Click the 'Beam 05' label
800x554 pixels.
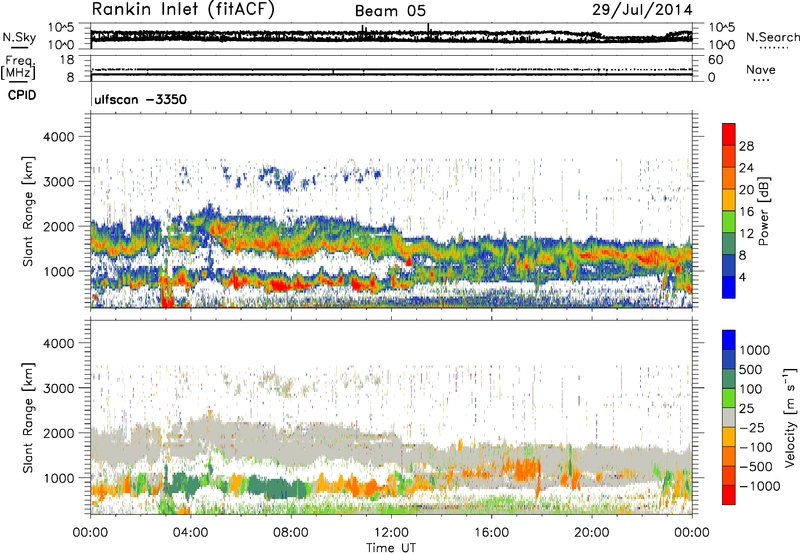(390, 11)
